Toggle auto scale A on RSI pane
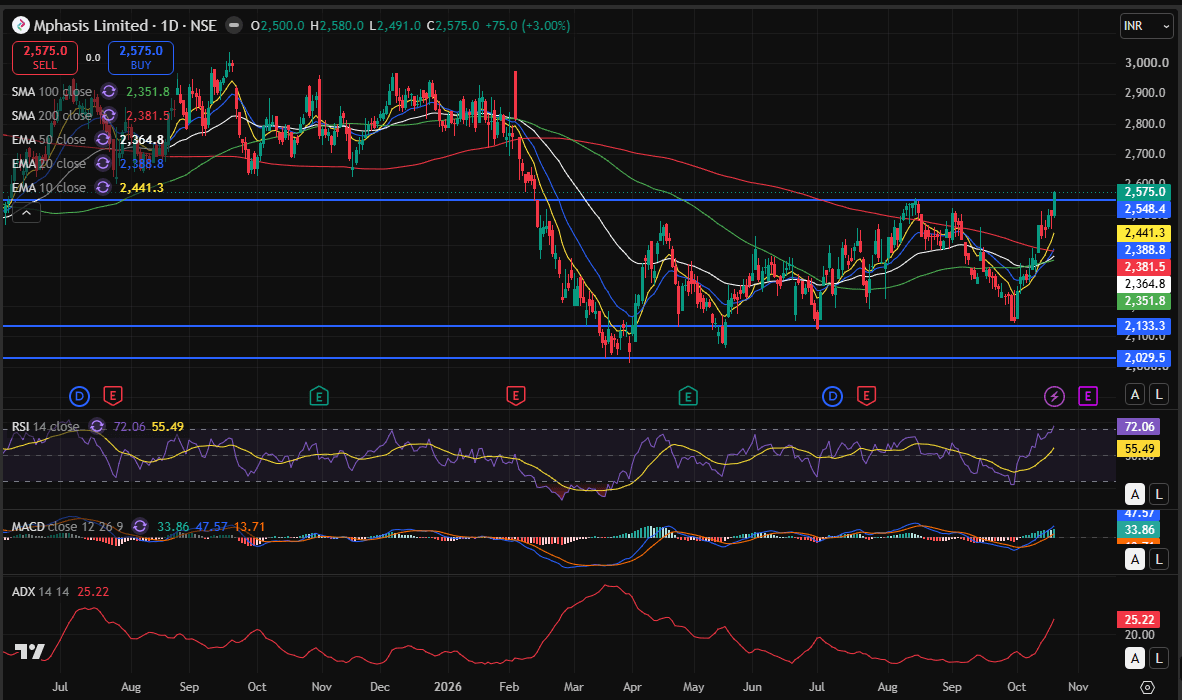 1135,494
